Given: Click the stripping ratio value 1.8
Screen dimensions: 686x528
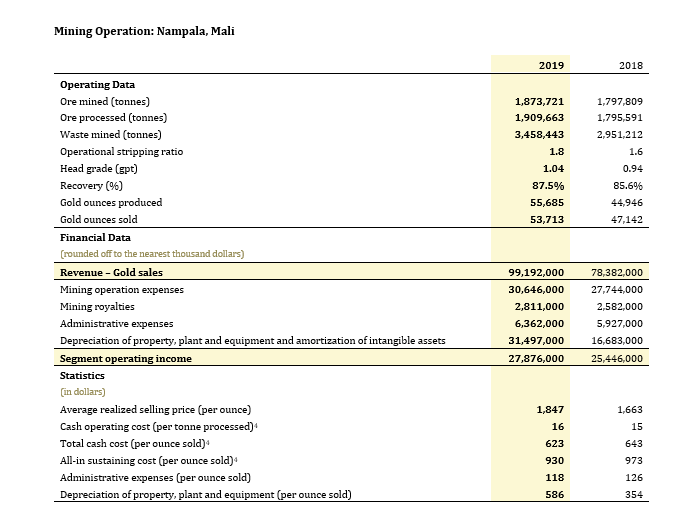Looking at the screenshot, I should (556, 152).
